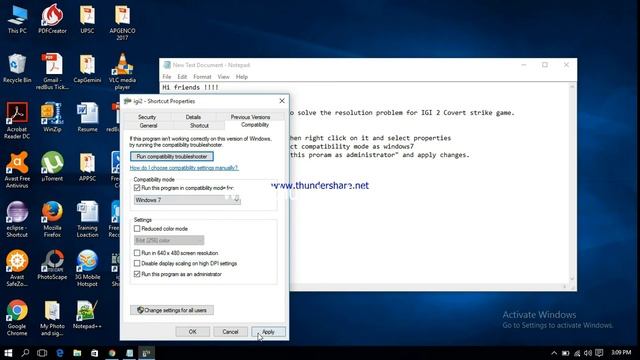
Task: Click the Notepad vertical scrollbar
Action: point(572,184)
